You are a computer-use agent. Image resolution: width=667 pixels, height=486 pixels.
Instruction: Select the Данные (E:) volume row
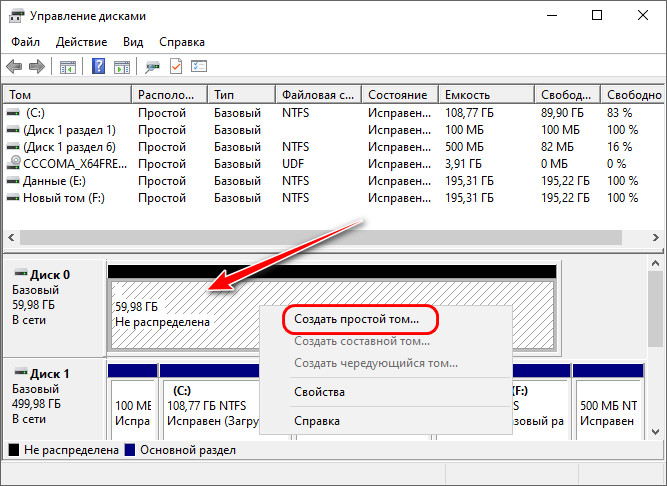tap(334, 181)
